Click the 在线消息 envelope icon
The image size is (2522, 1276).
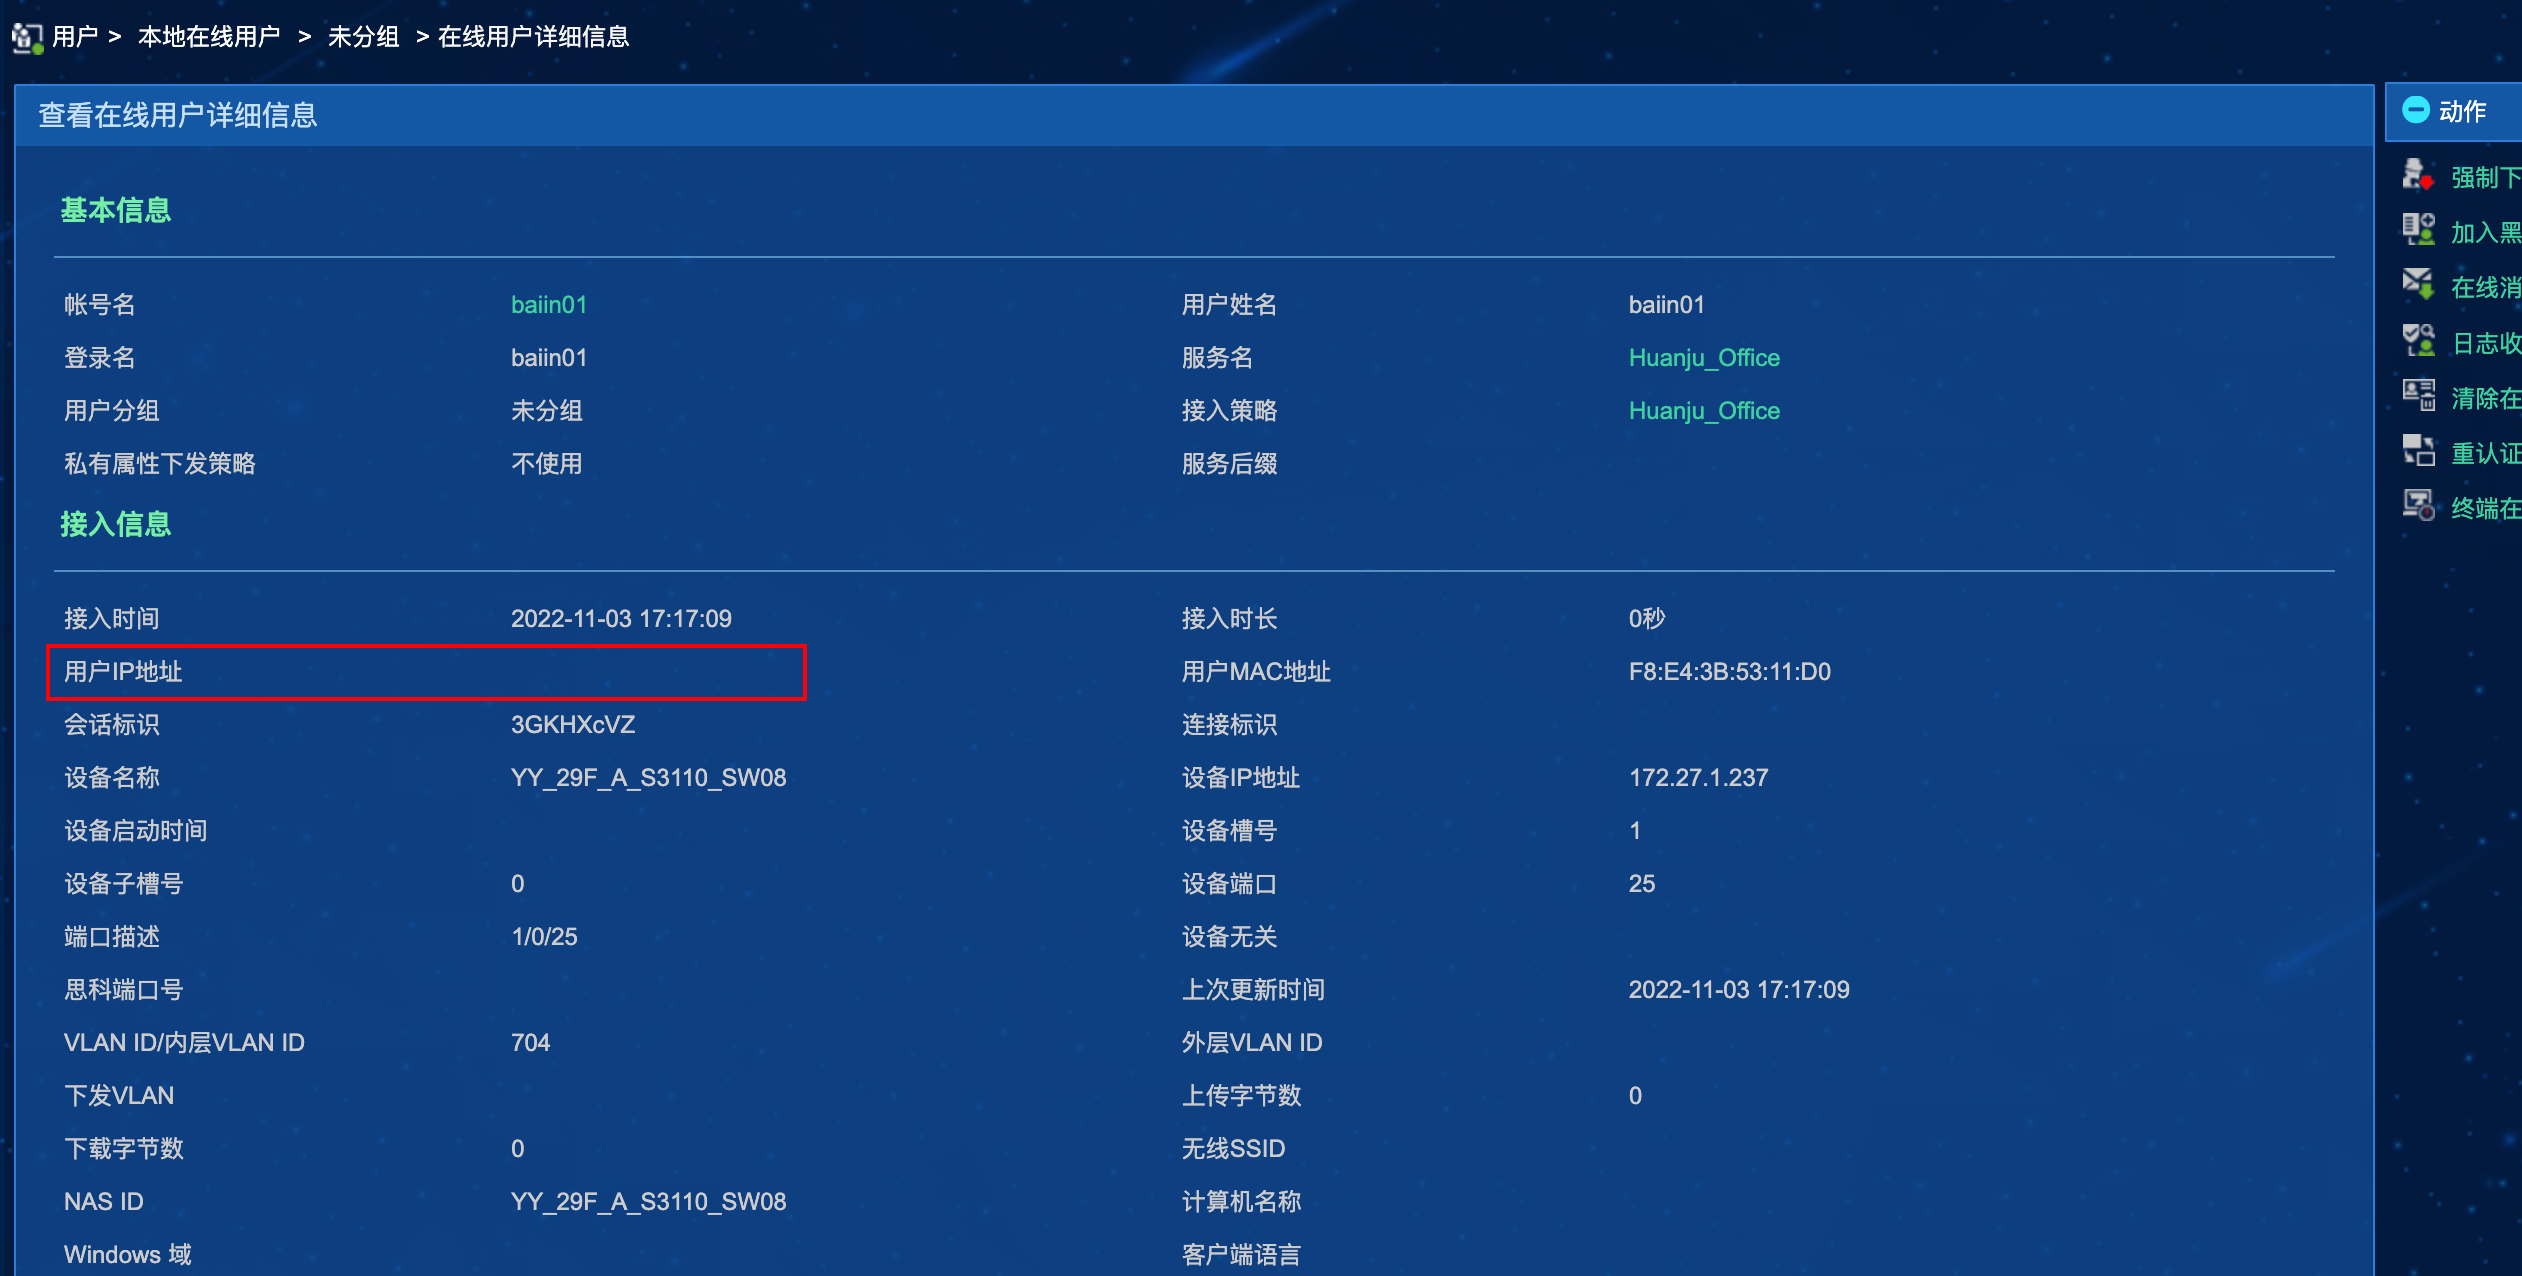2418,286
